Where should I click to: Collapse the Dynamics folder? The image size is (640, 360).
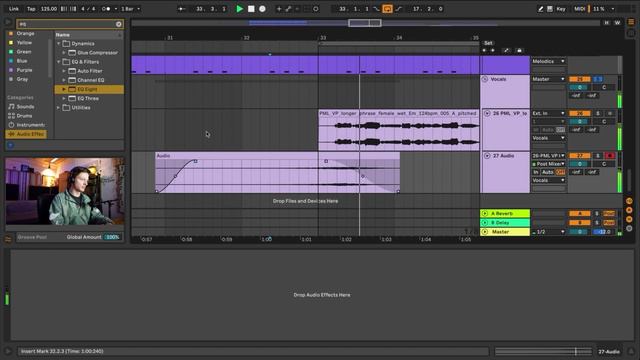click(x=58, y=43)
